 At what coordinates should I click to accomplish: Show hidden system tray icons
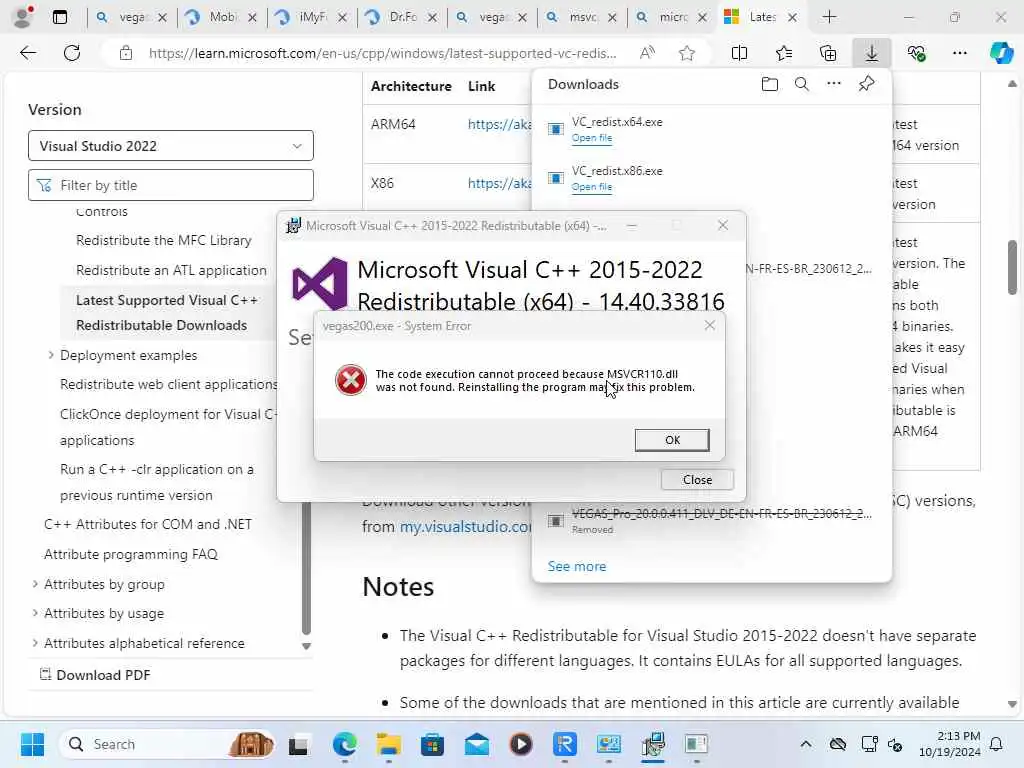click(806, 744)
